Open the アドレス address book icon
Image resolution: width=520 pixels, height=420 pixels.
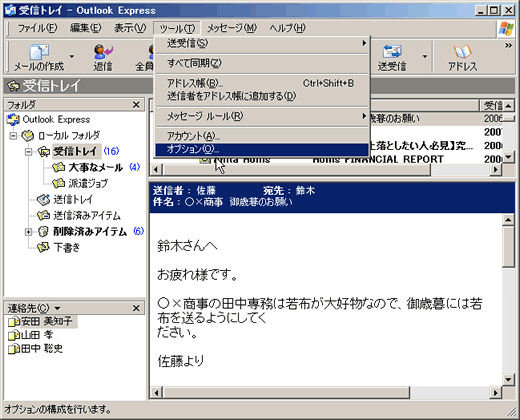coord(462,52)
